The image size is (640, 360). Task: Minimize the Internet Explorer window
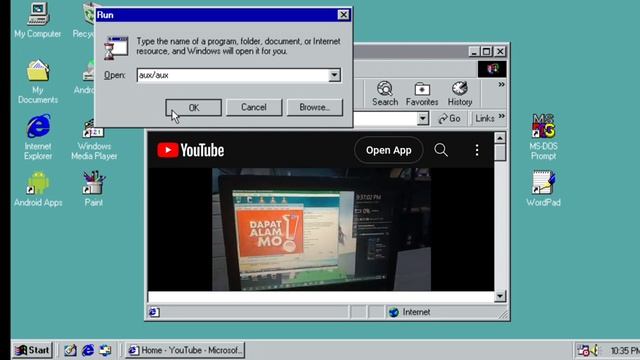coord(473,51)
